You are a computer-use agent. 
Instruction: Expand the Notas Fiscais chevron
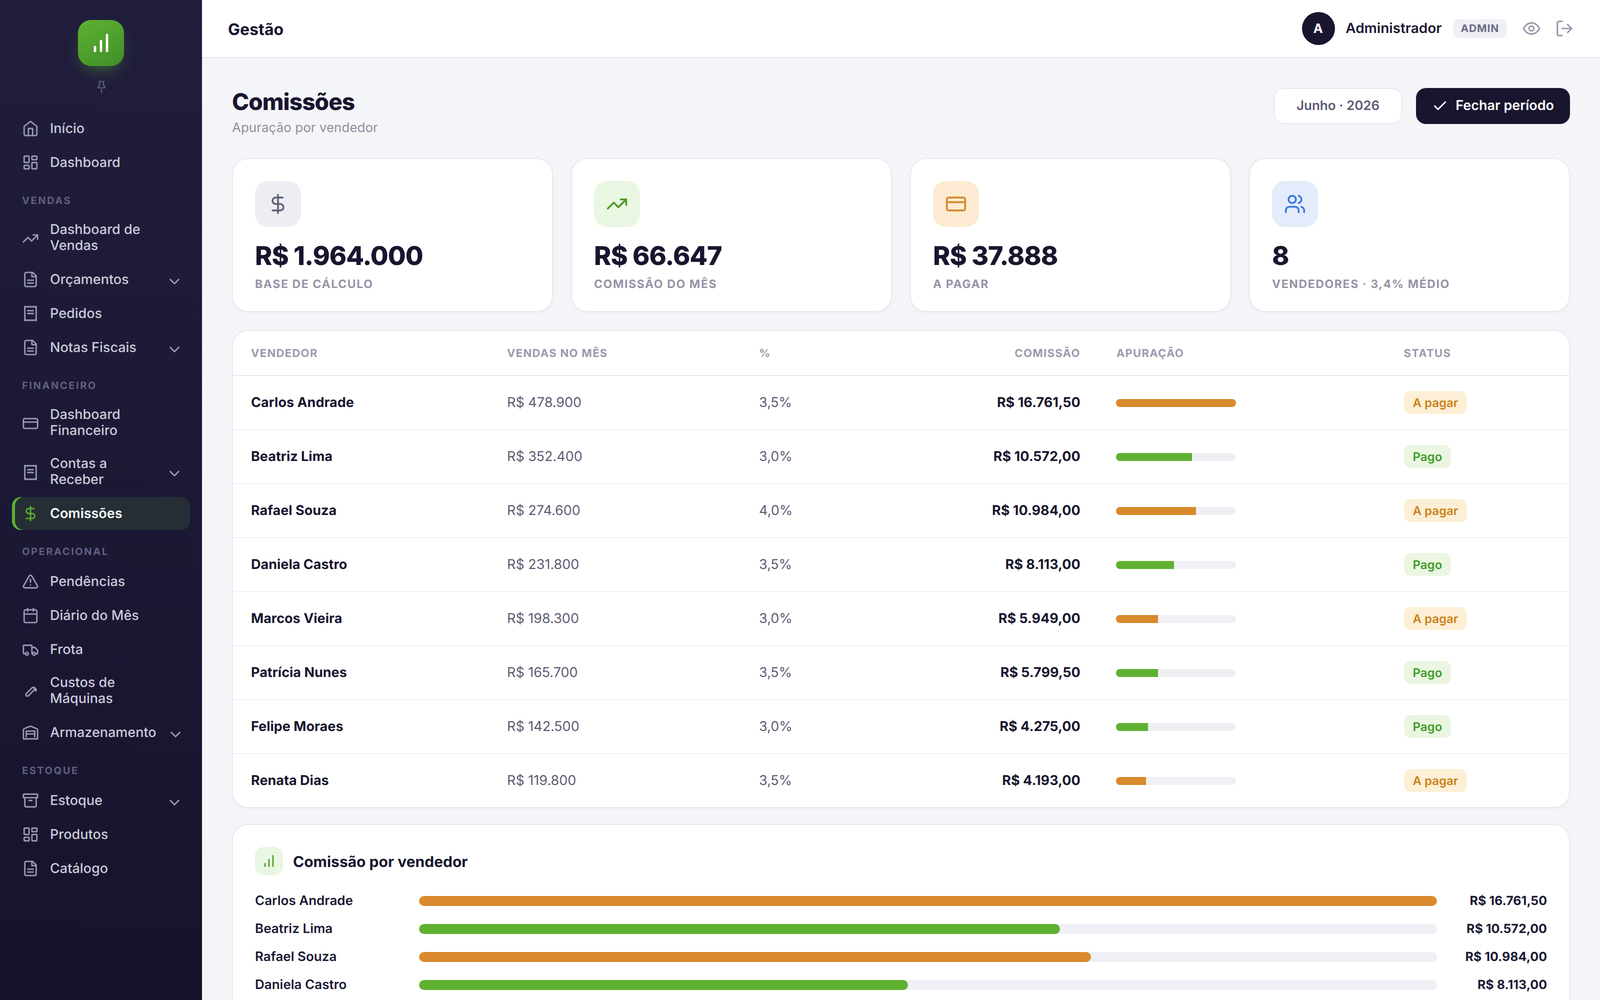point(175,348)
